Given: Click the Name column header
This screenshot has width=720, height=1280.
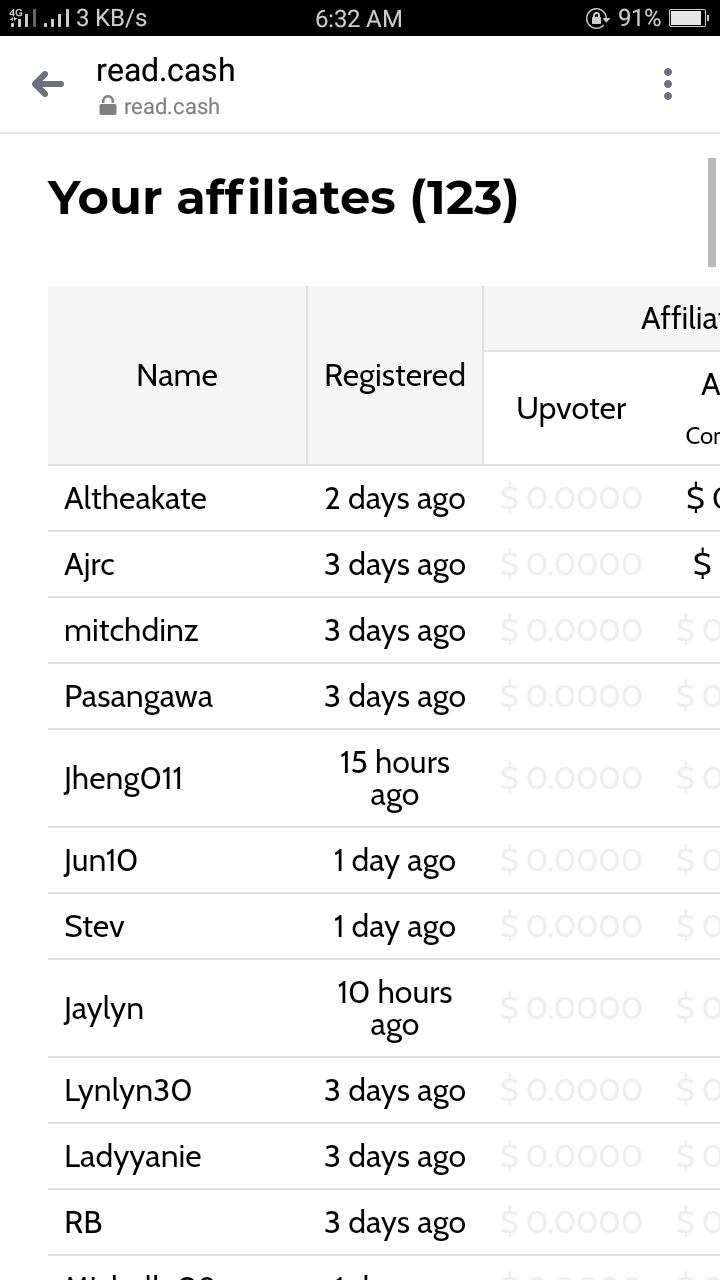Looking at the screenshot, I should coord(177,375).
